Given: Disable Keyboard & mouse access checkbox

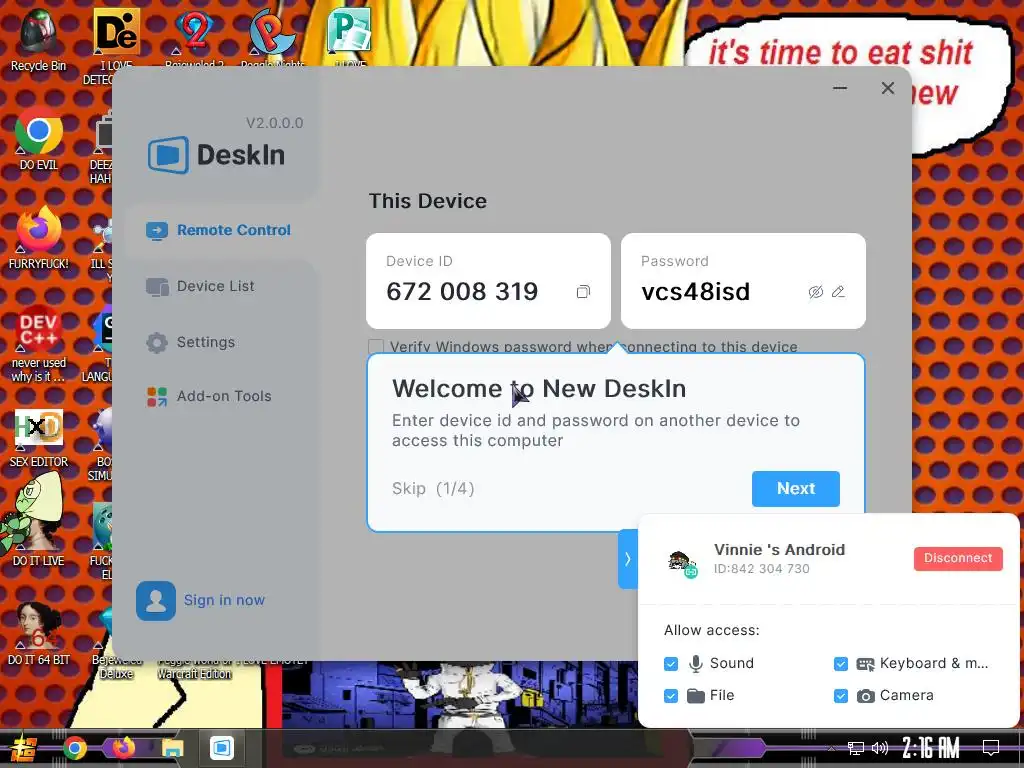Looking at the screenshot, I should (840, 664).
